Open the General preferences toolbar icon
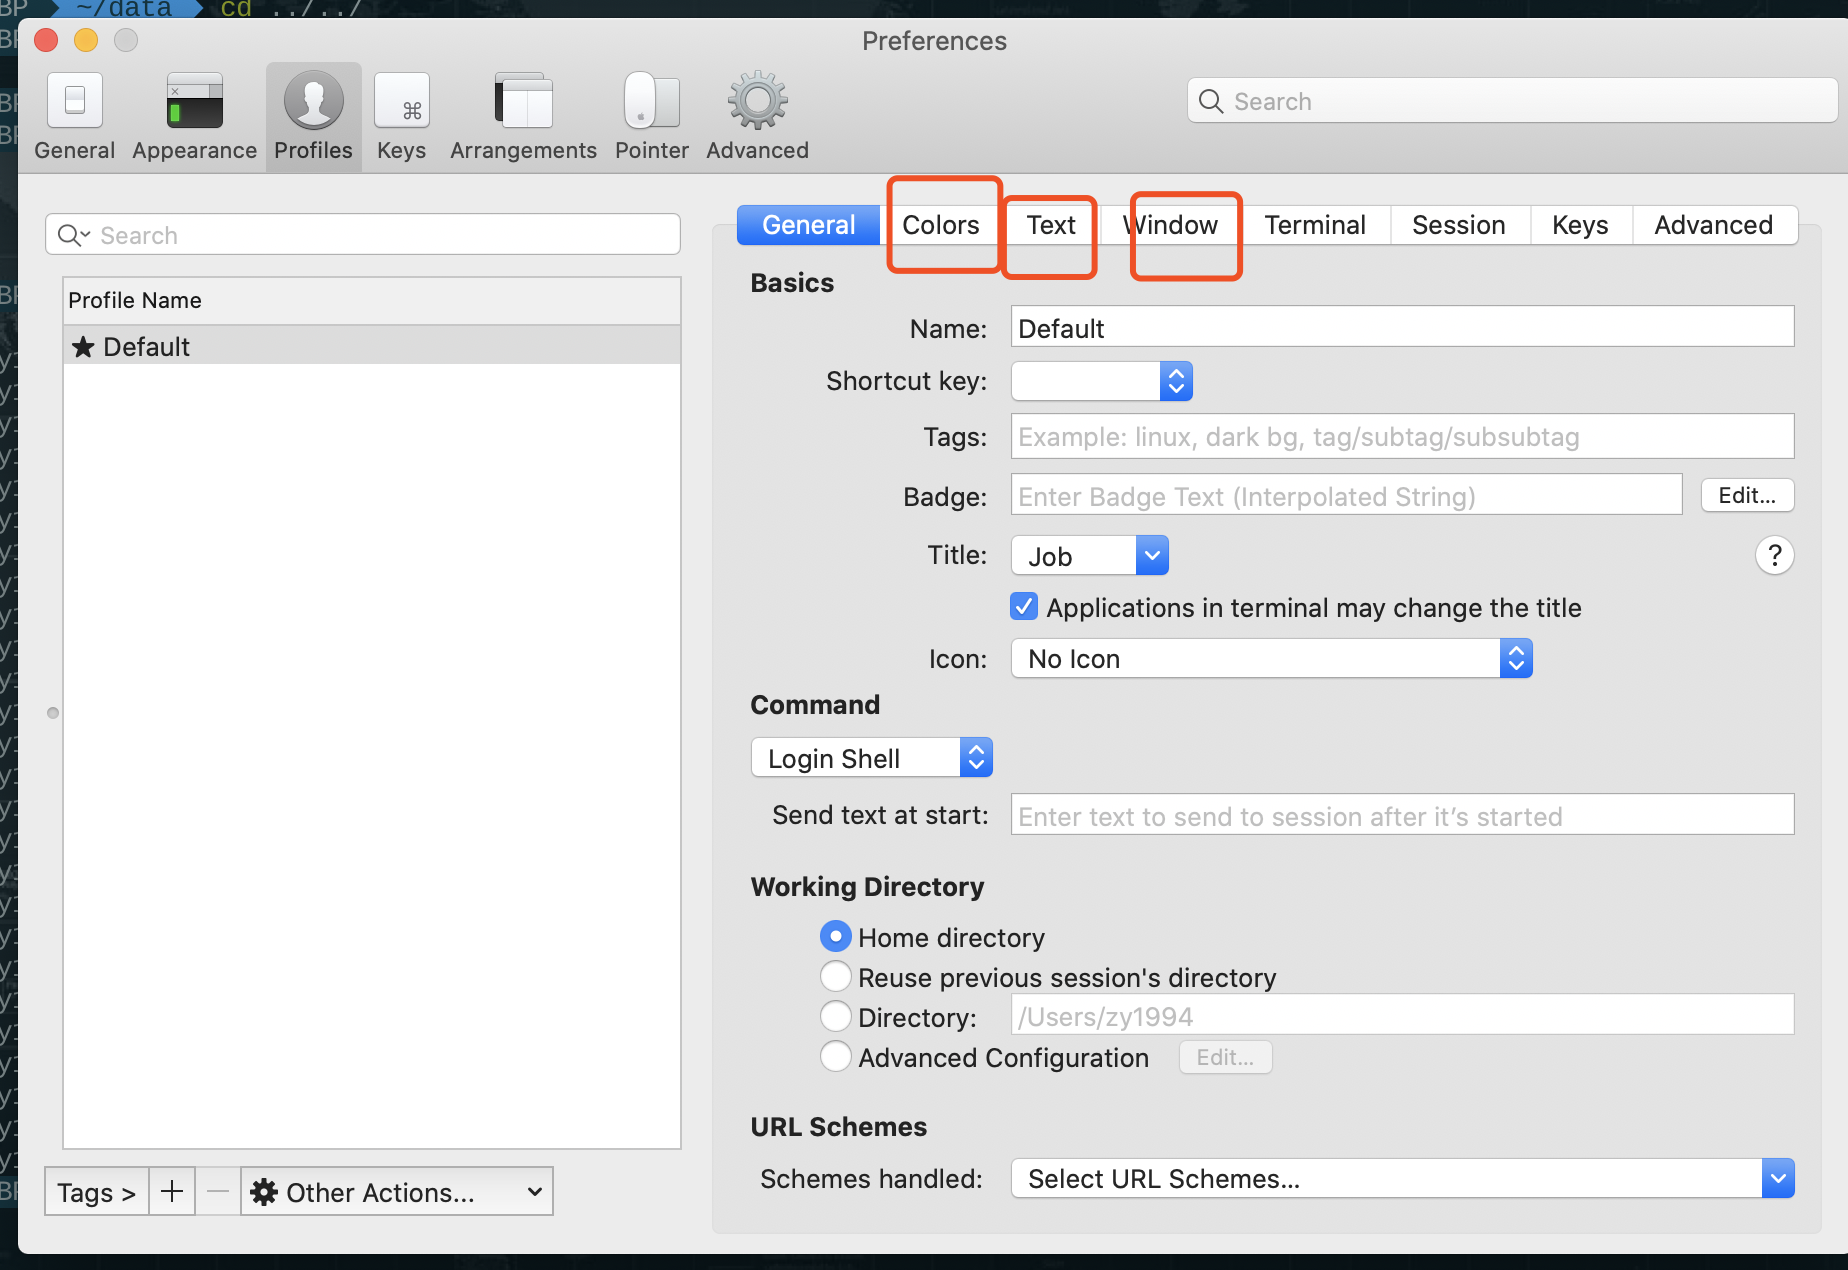Viewport: 1848px width, 1270px height. click(75, 115)
